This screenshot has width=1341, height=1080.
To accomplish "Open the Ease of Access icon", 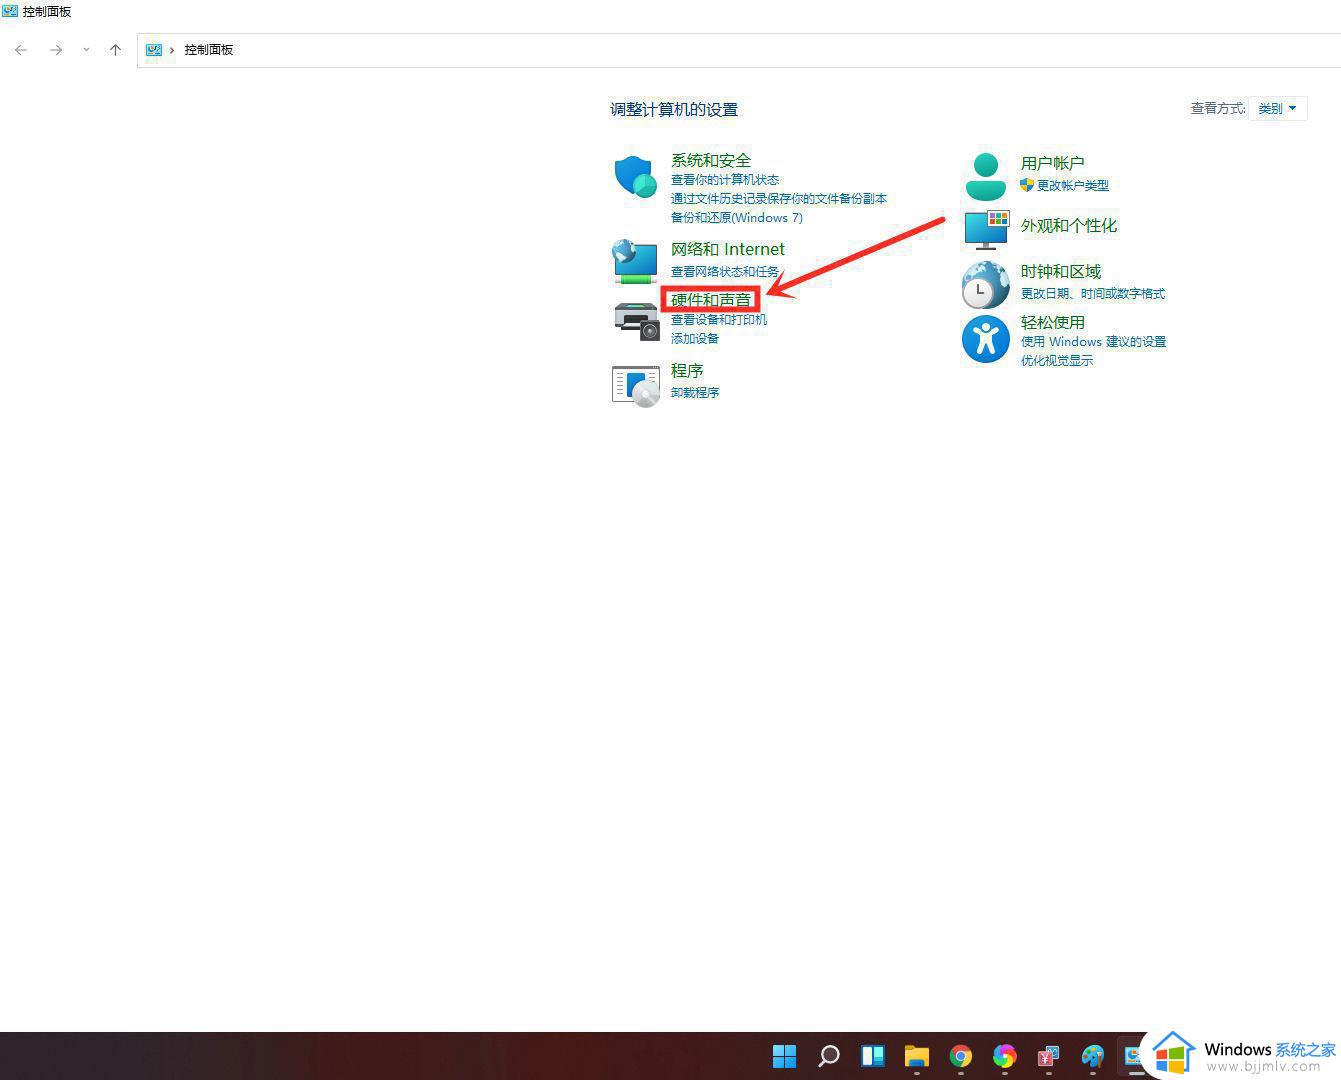I will (986, 339).
